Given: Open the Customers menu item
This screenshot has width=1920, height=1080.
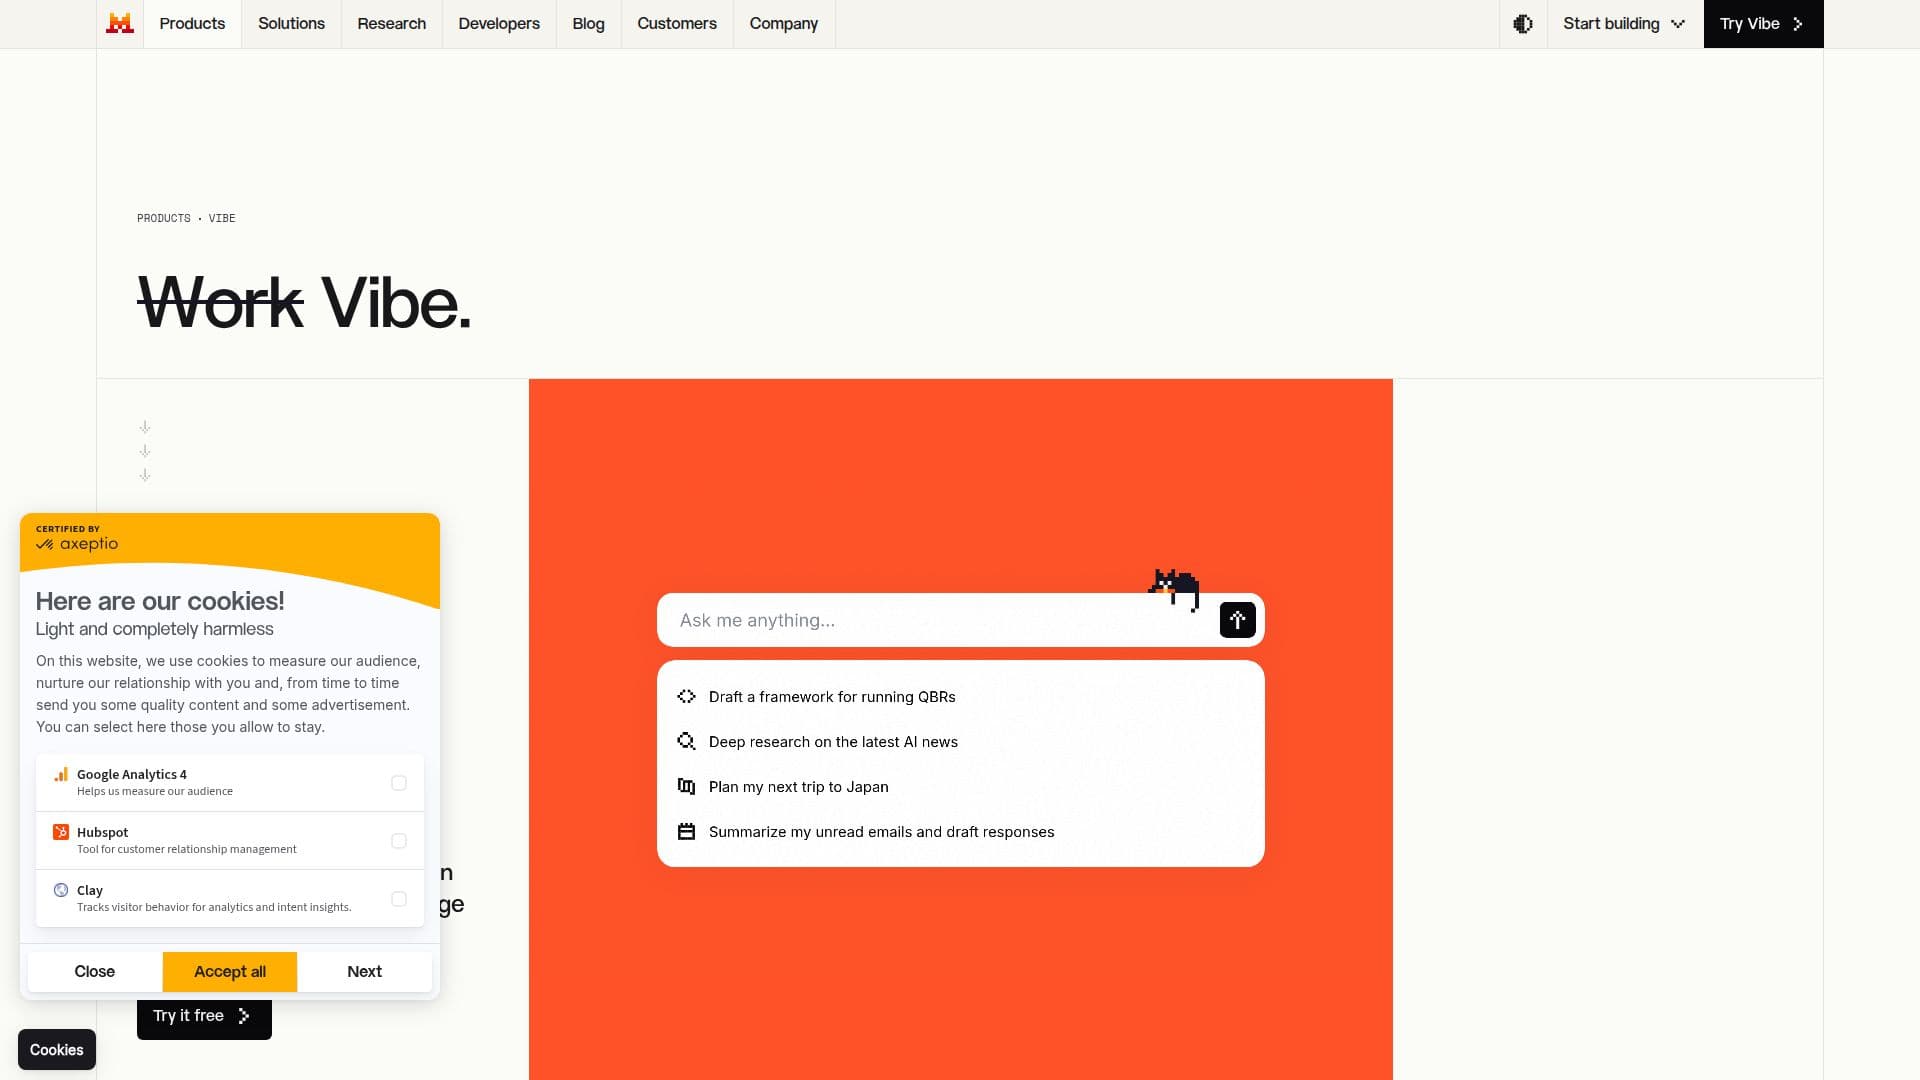Looking at the screenshot, I should tap(677, 24).
